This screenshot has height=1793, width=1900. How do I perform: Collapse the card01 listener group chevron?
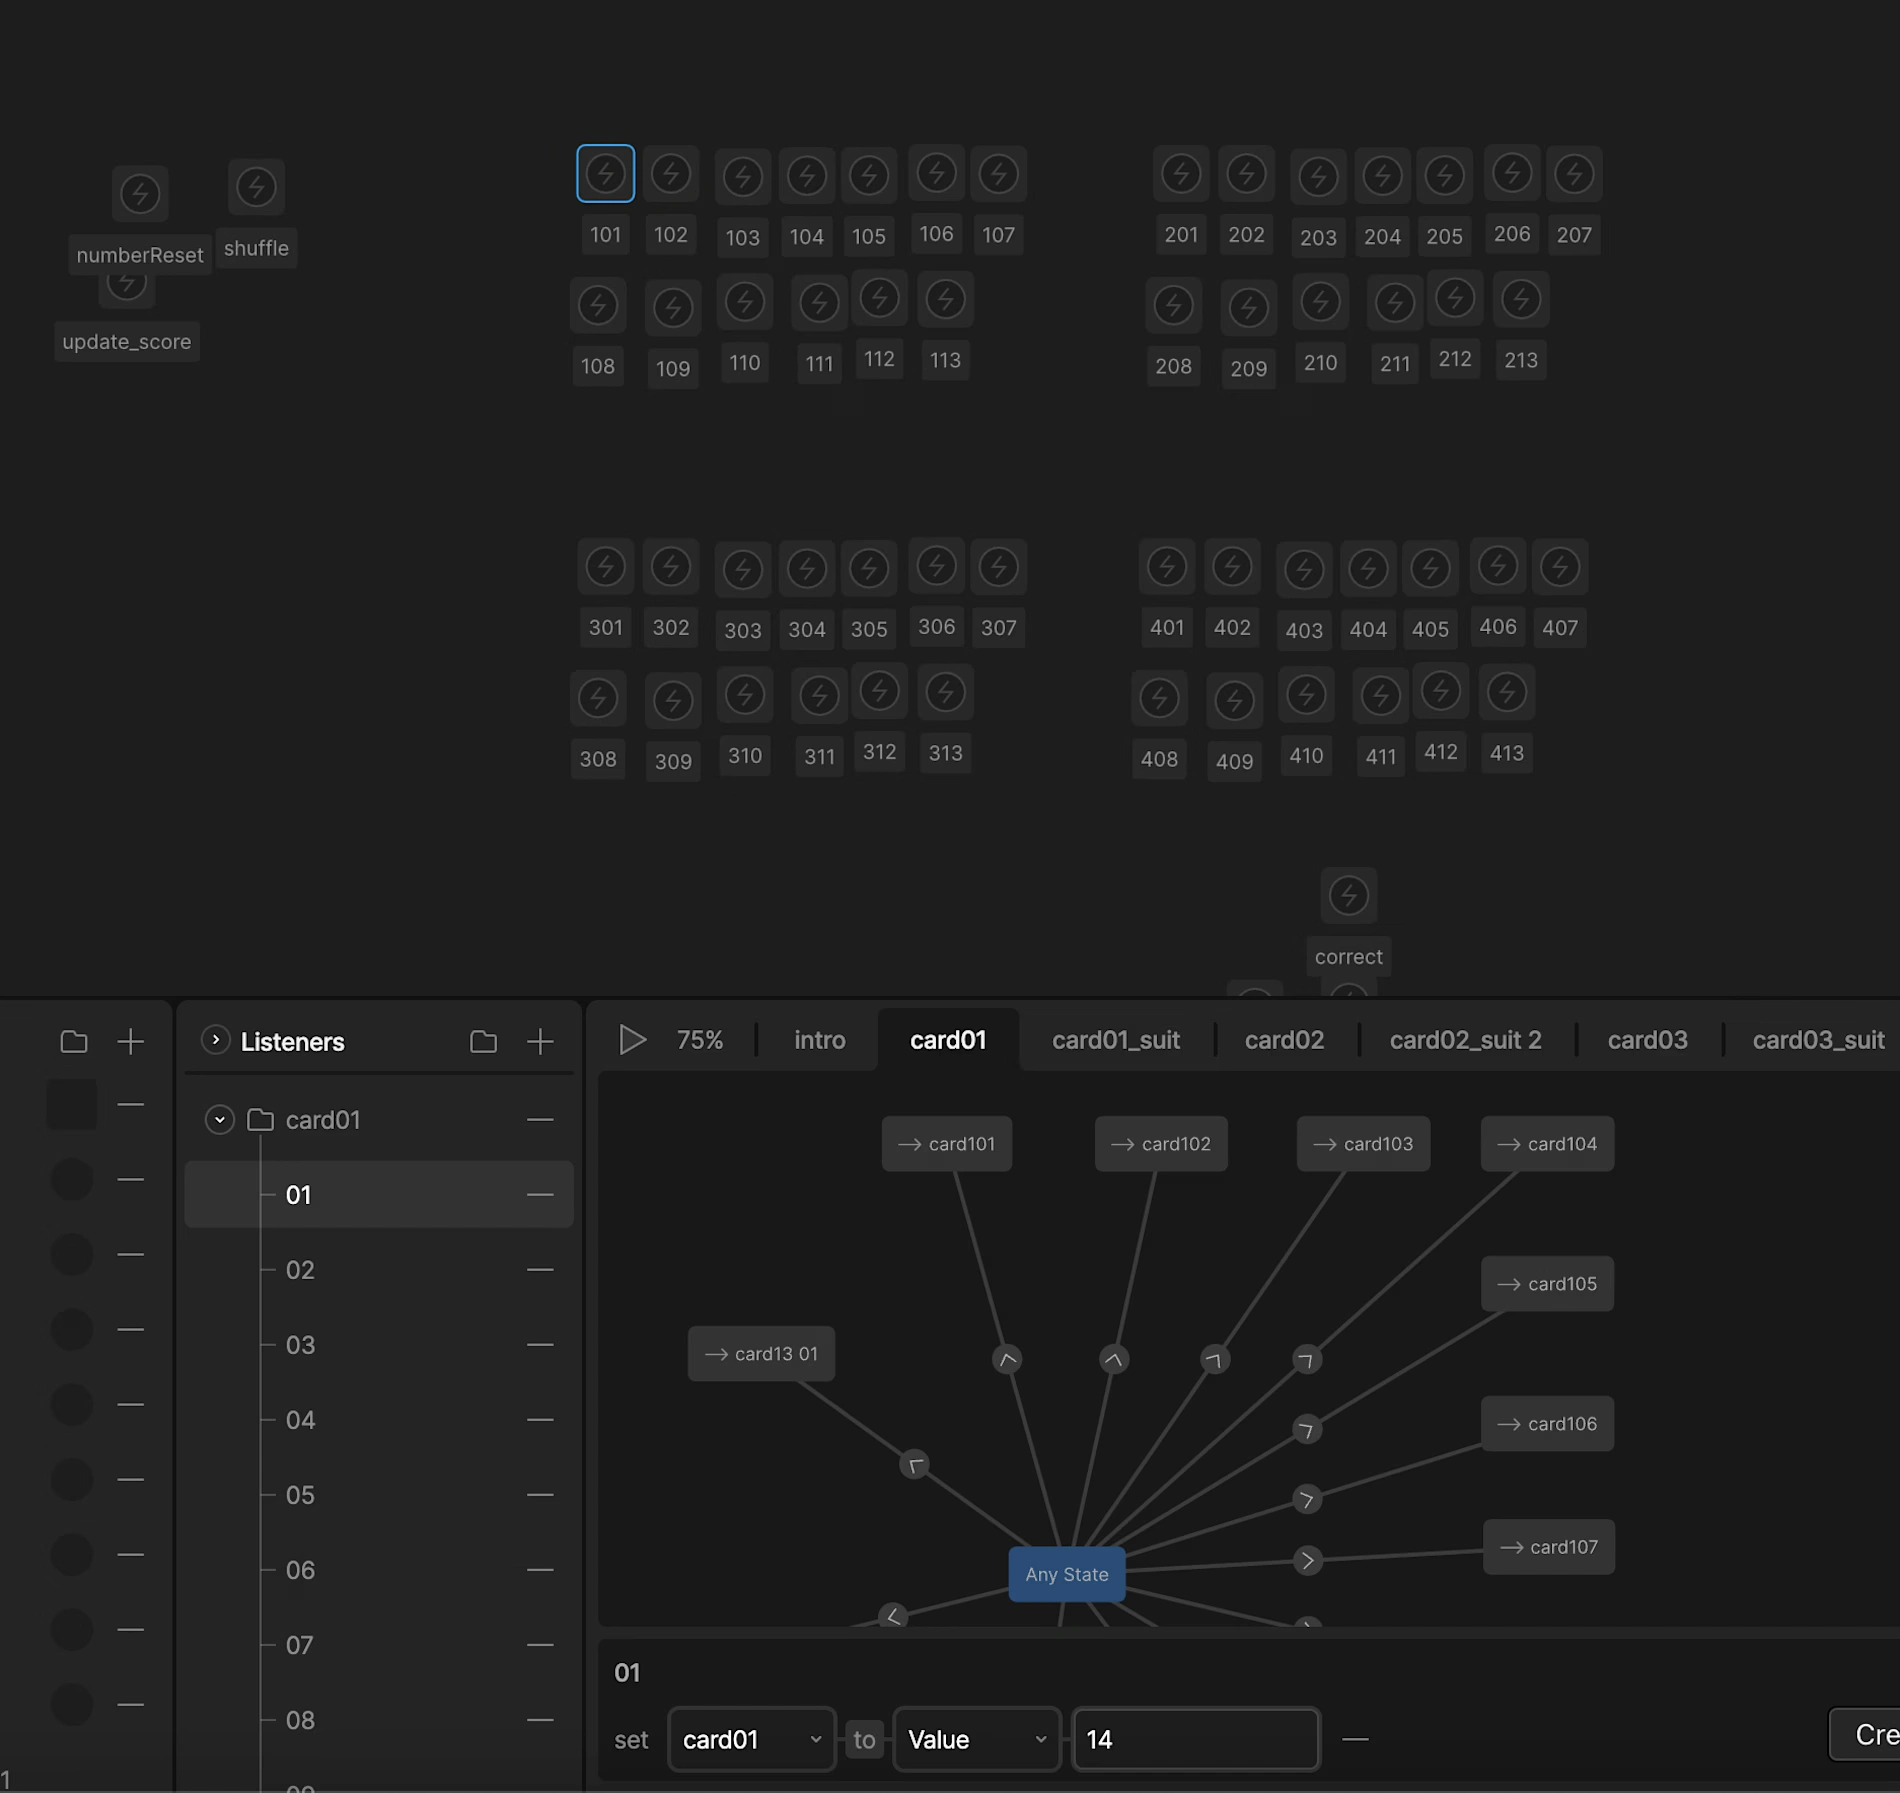[x=218, y=1120]
